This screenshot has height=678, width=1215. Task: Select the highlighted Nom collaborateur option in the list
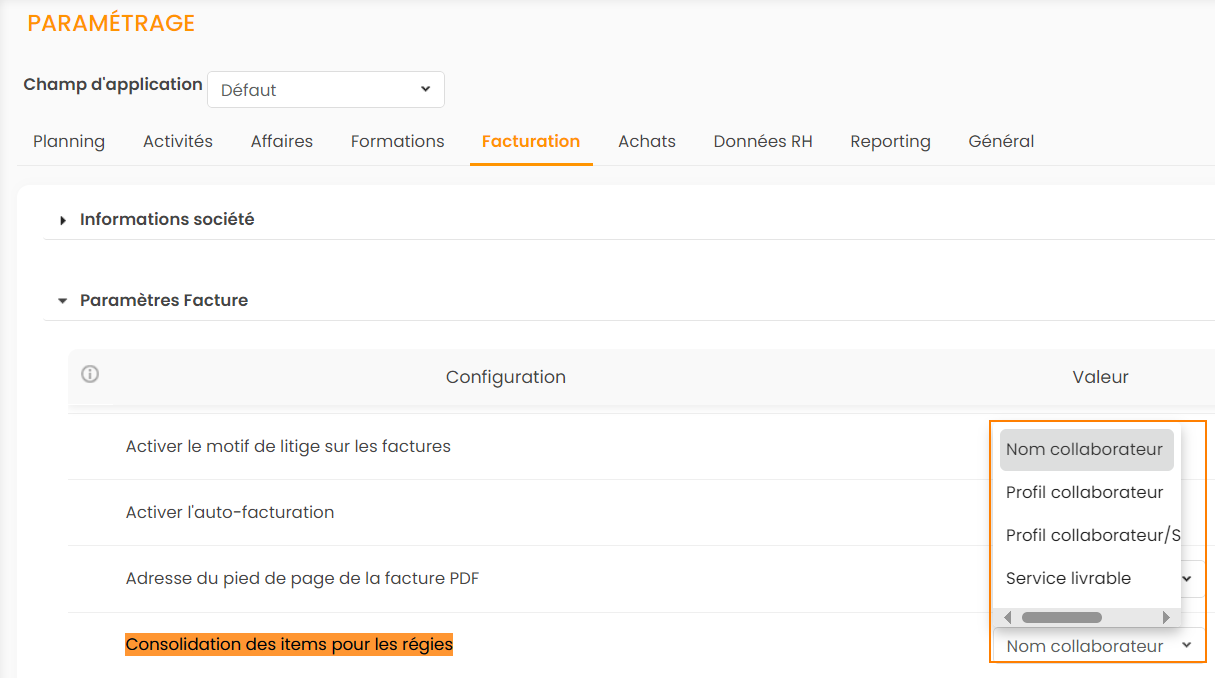(x=1085, y=450)
